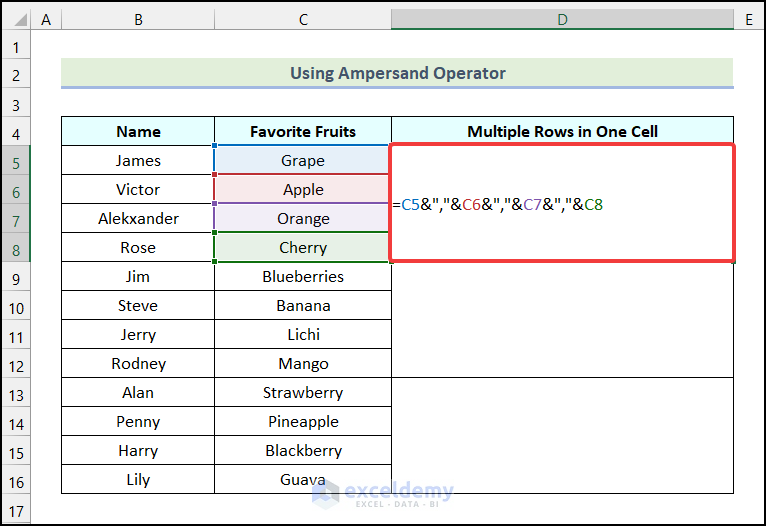Viewport: 766px width, 526px height.
Task: Select row 14 header
Action: point(16,423)
